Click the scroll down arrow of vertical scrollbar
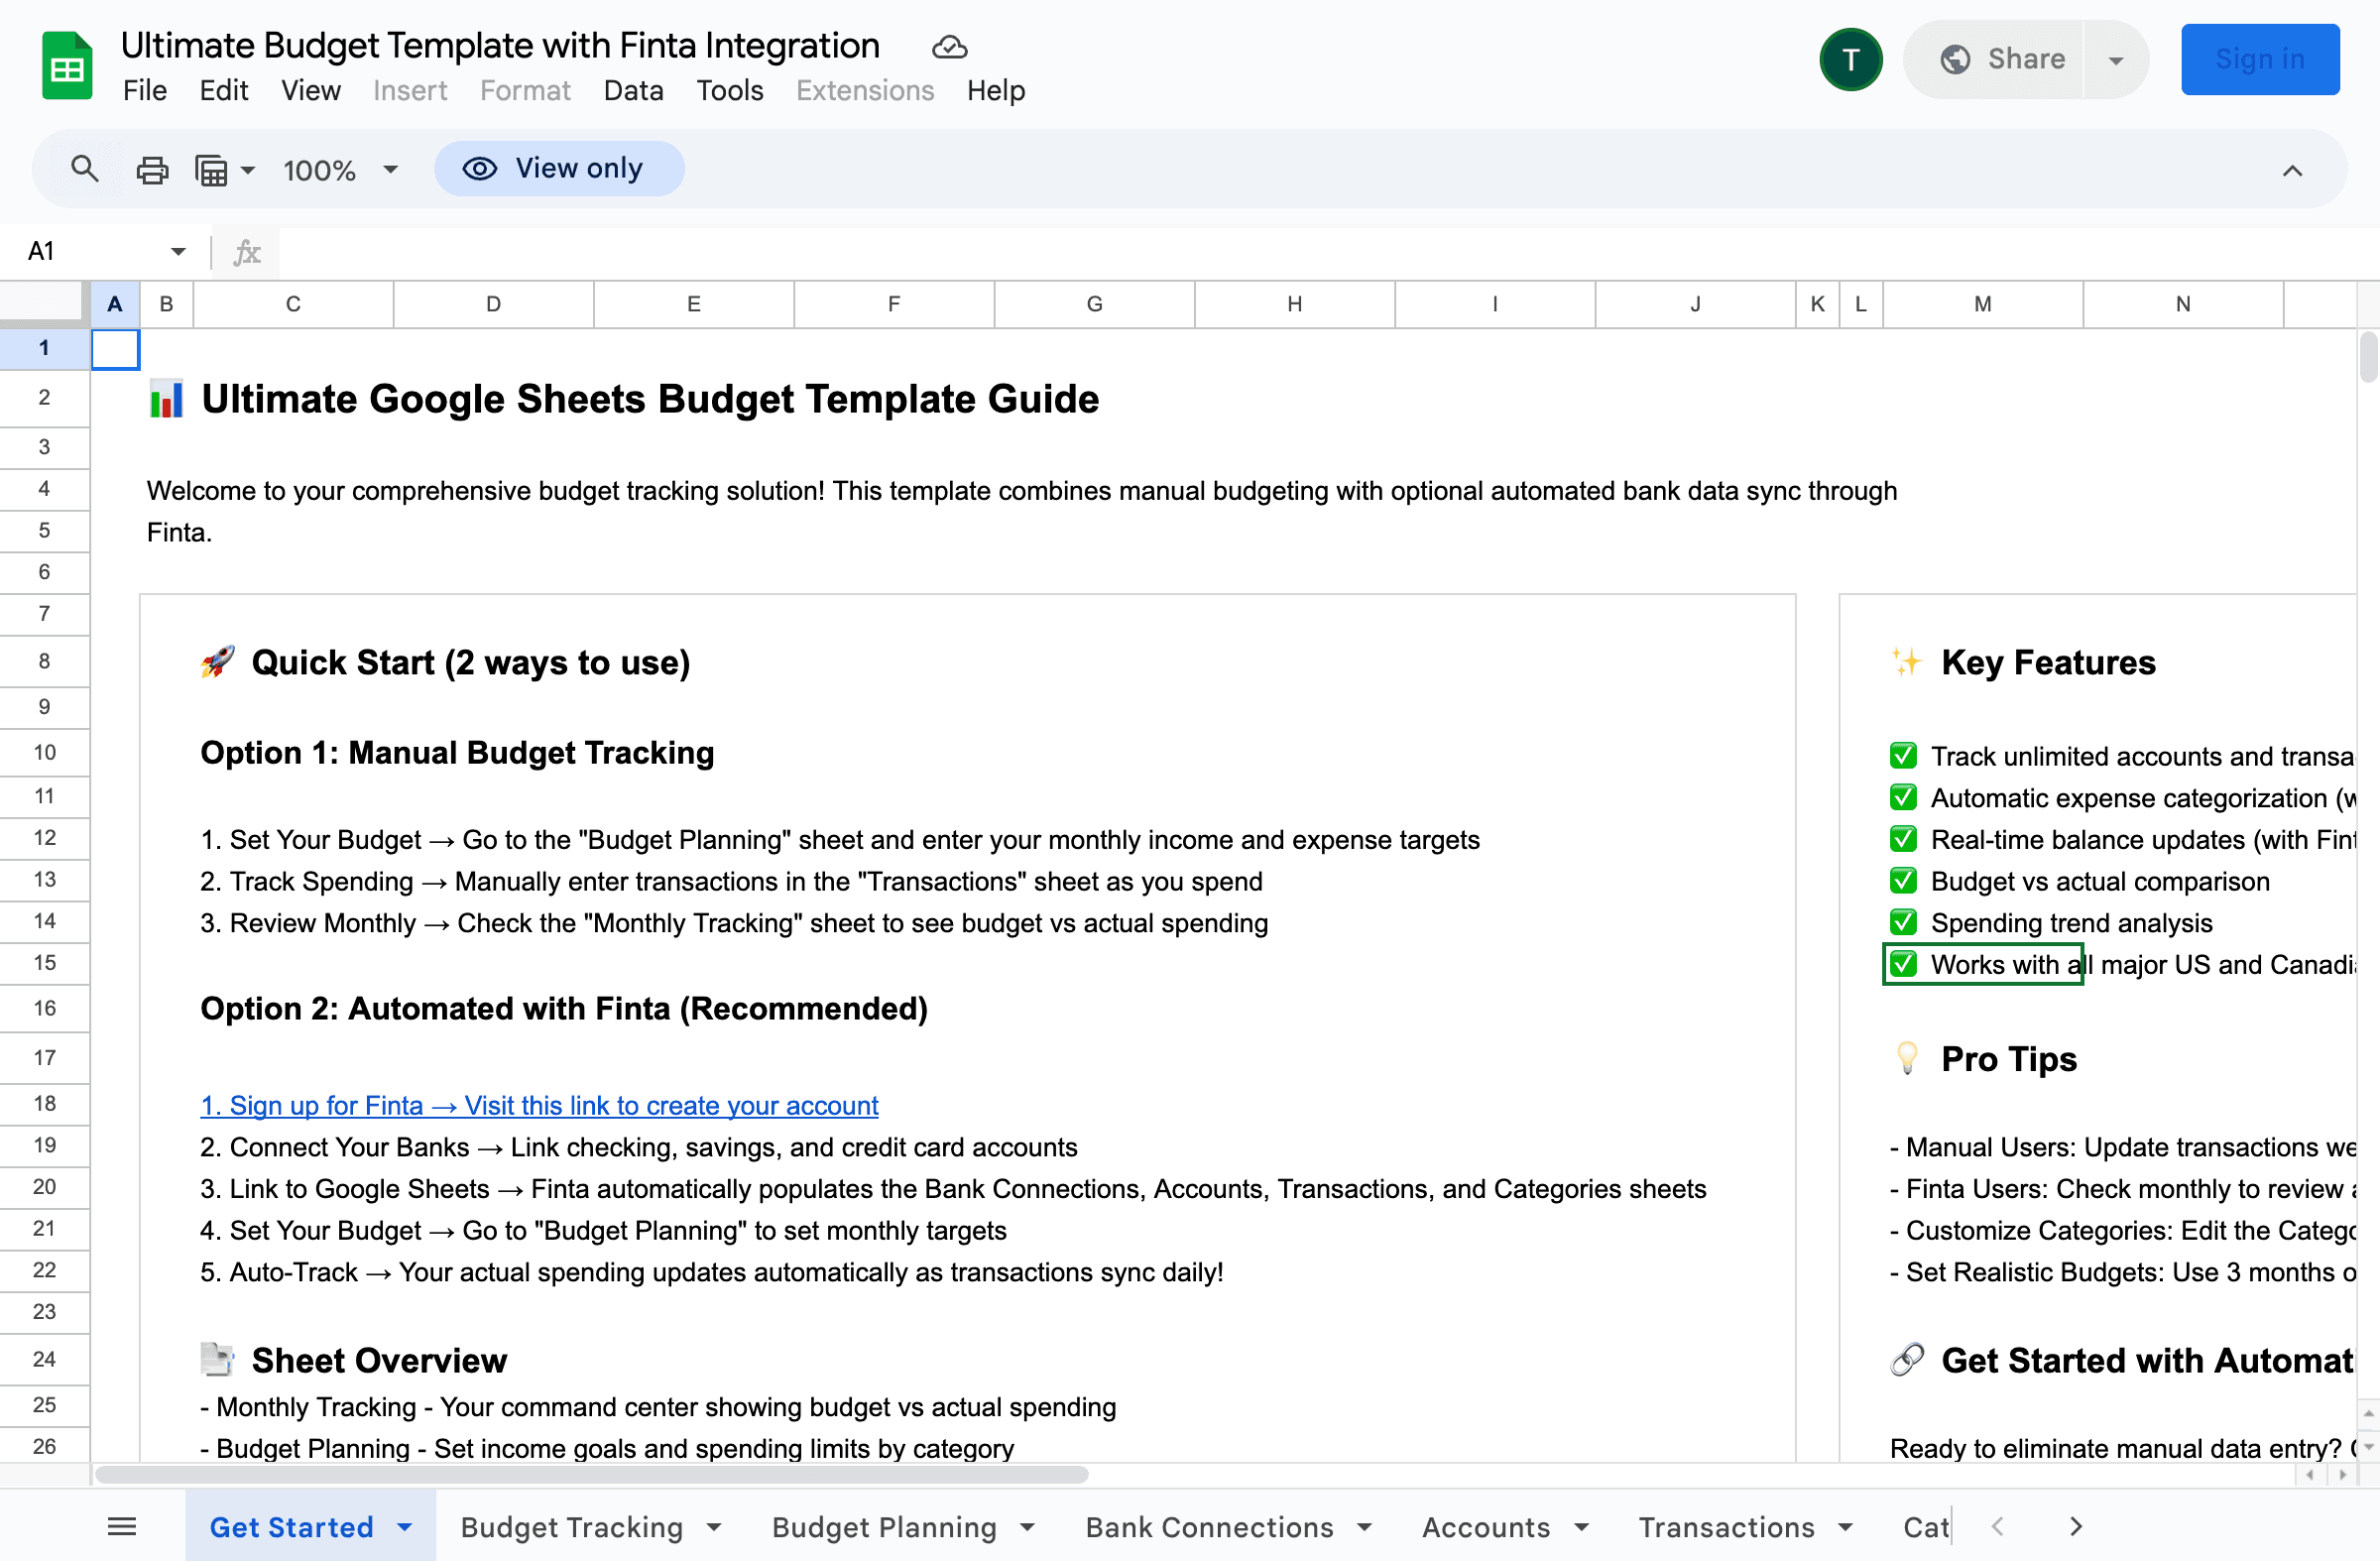 click(x=2368, y=1447)
